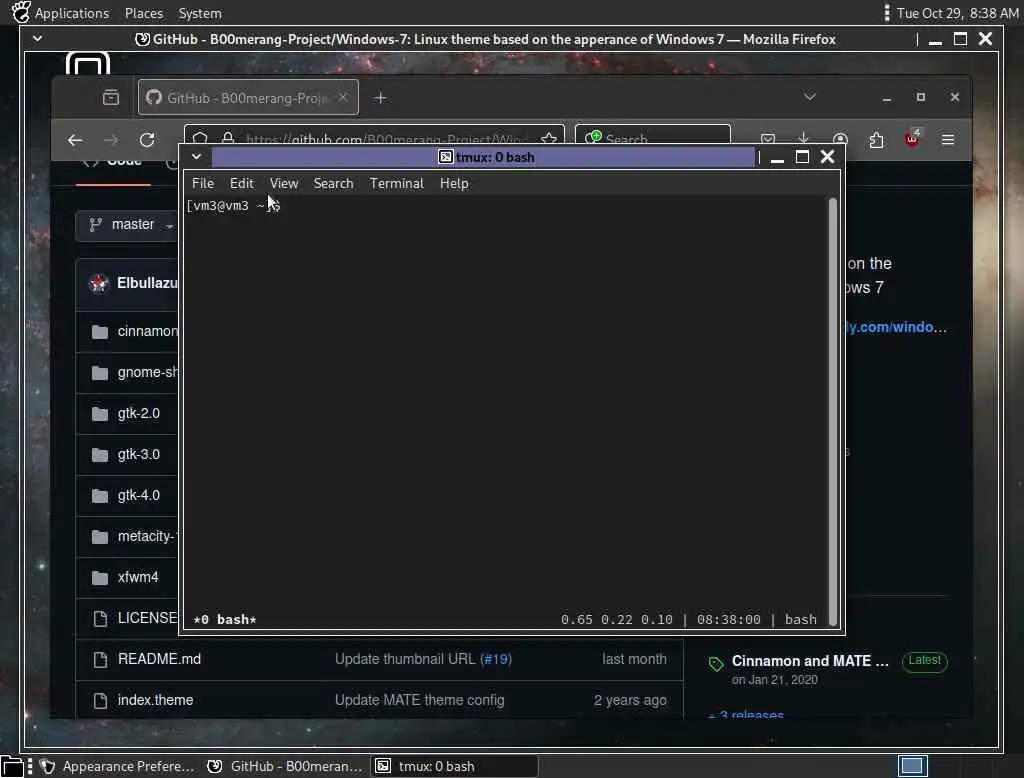The image size is (1024, 778).
Task: Open the metacity folder in repository
Action: click(148, 536)
